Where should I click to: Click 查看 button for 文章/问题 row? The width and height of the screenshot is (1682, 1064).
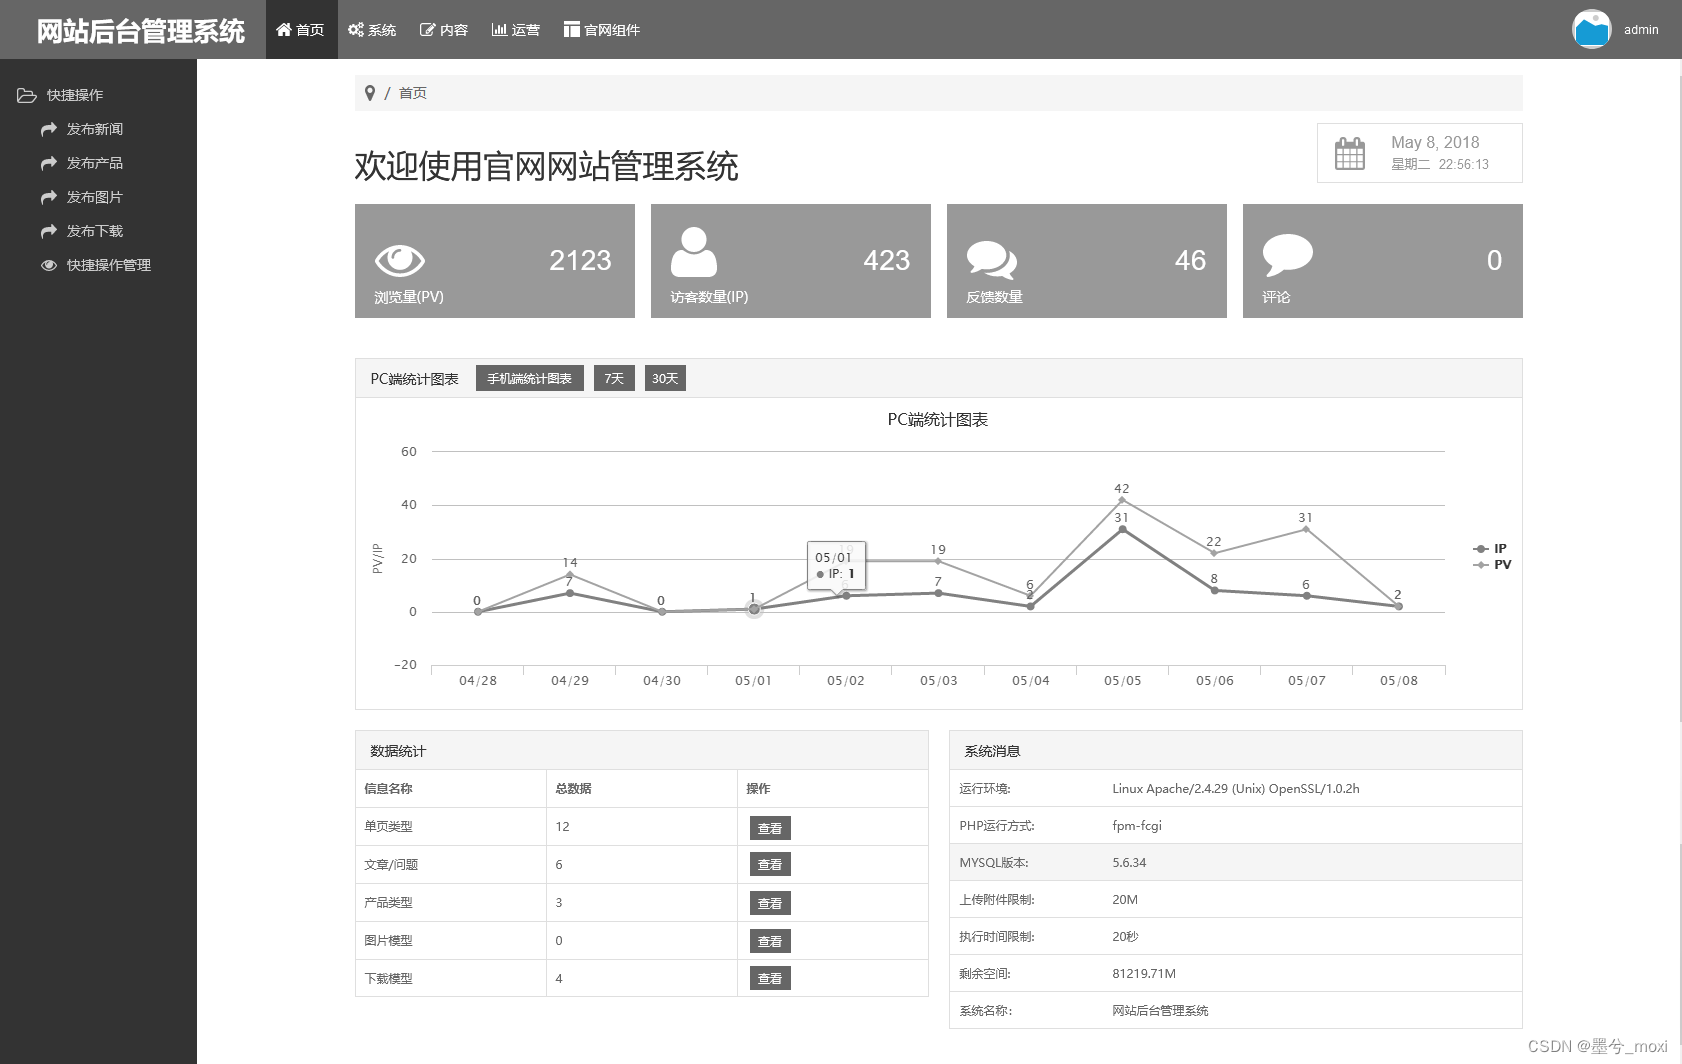pyautogui.click(x=770, y=864)
